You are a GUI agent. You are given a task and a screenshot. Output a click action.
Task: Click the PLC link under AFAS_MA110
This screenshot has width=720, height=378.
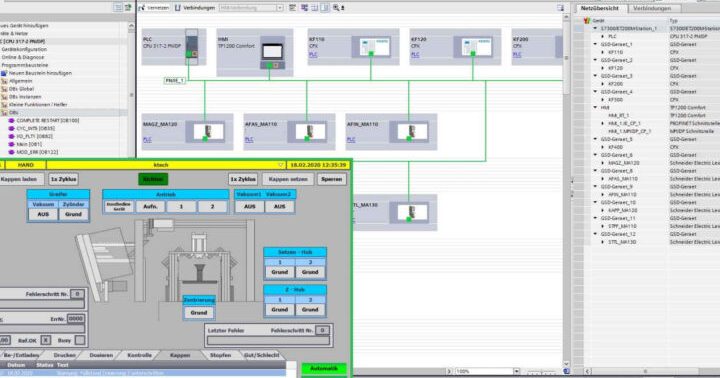pos(249,140)
